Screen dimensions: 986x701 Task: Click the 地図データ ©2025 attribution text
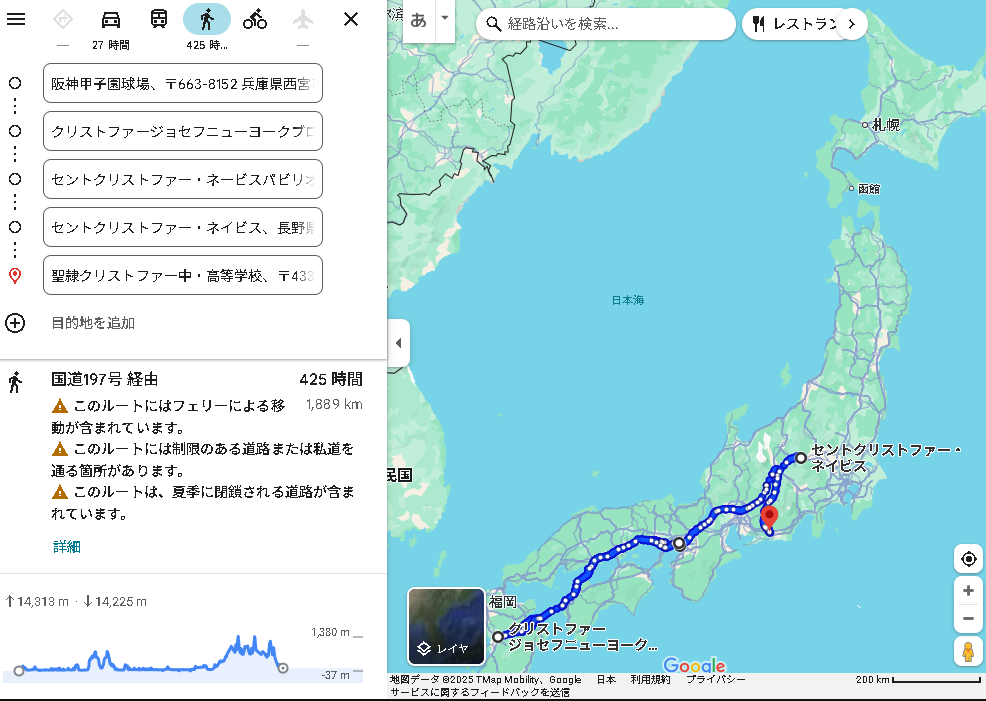tap(485, 679)
